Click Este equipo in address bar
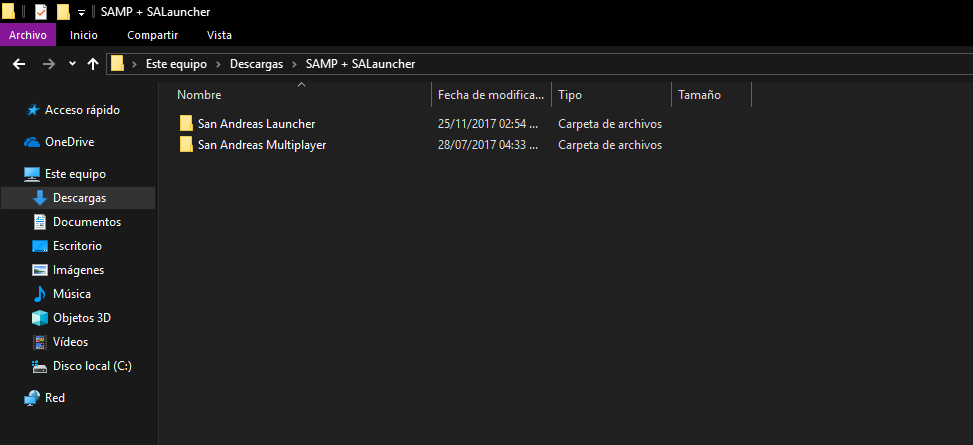Image resolution: width=973 pixels, height=445 pixels. (176, 64)
